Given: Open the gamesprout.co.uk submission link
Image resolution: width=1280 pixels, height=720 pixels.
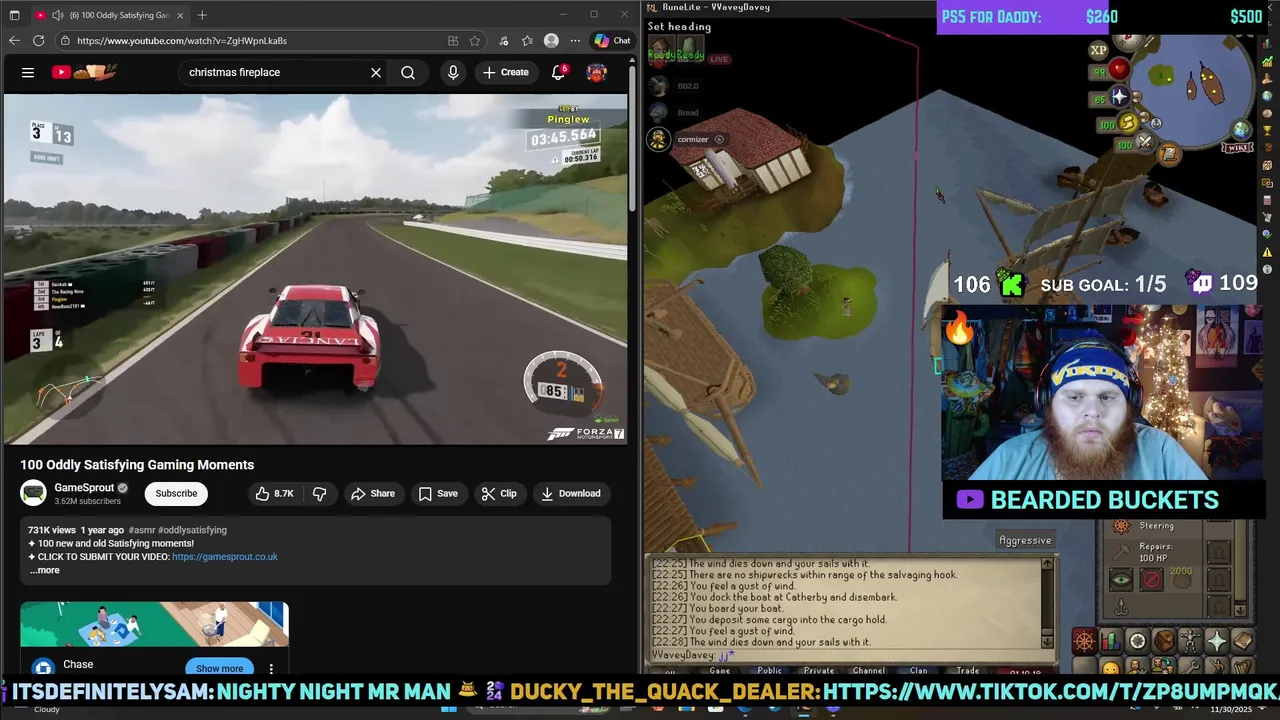Looking at the screenshot, I should click(225, 557).
